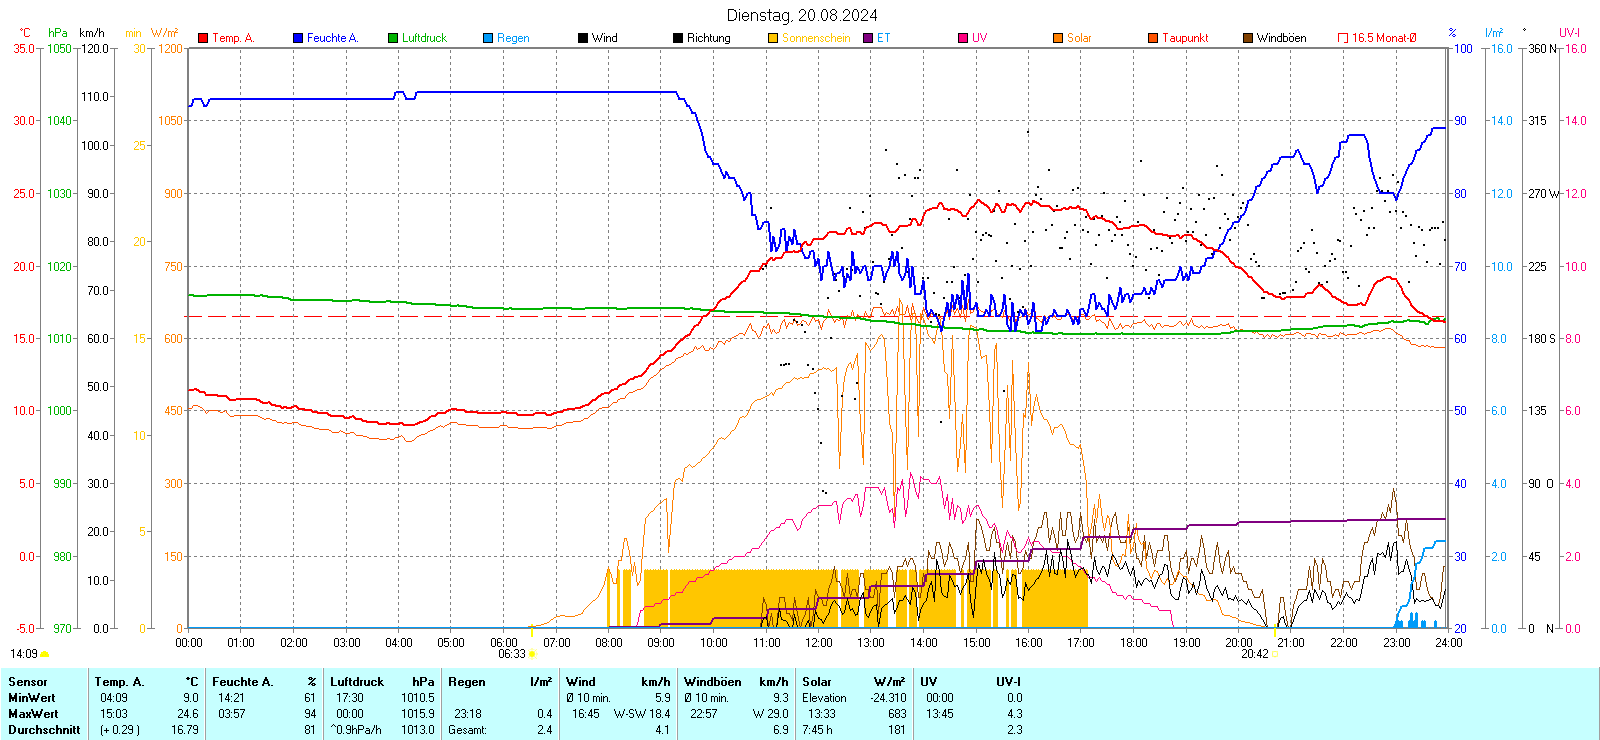Click the 06:33 sunrise time marker
1600x740 pixels.
coord(511,654)
